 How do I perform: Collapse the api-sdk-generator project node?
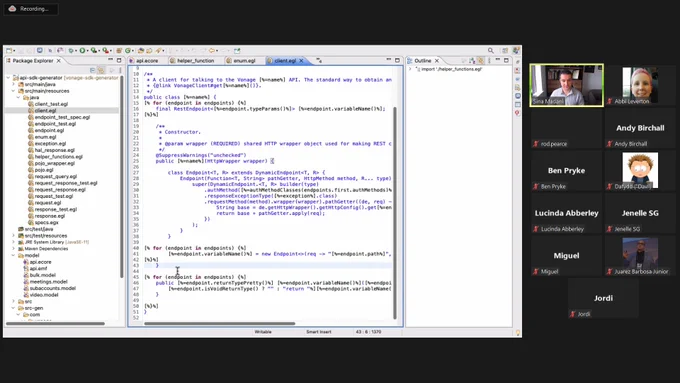tap(8, 78)
